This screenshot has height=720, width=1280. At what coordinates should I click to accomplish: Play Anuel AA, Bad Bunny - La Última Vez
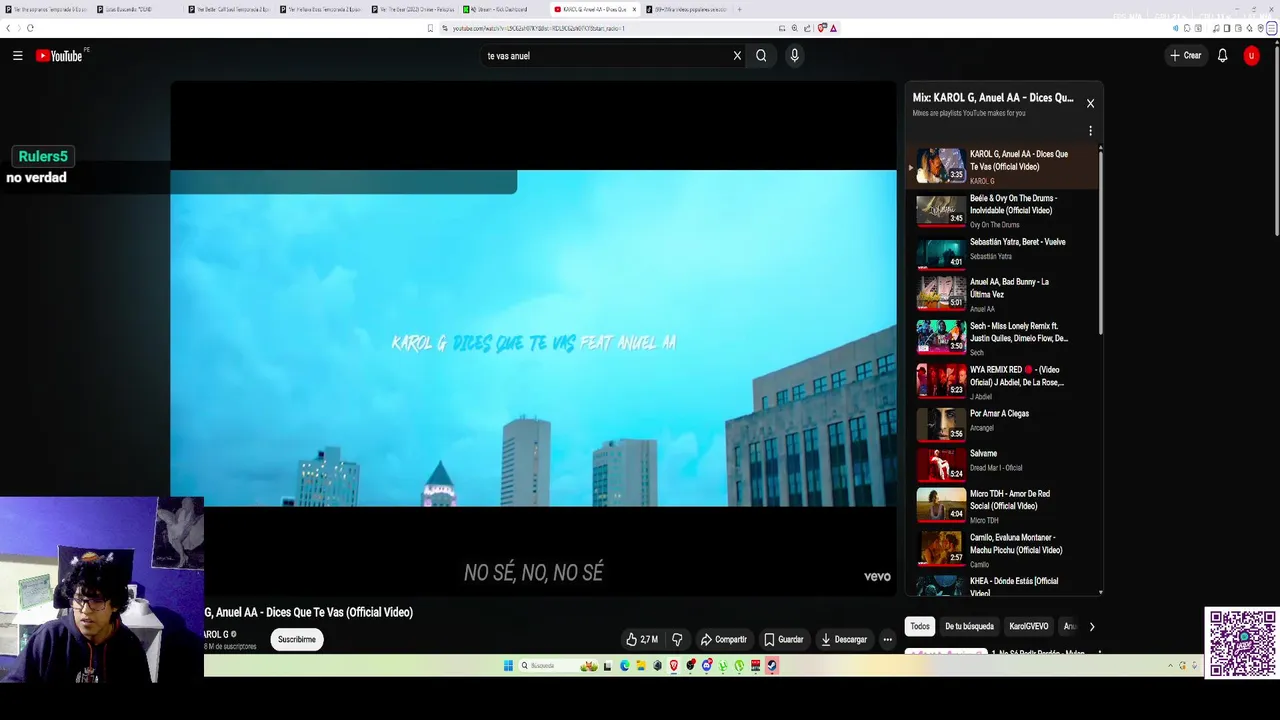tap(1001, 294)
